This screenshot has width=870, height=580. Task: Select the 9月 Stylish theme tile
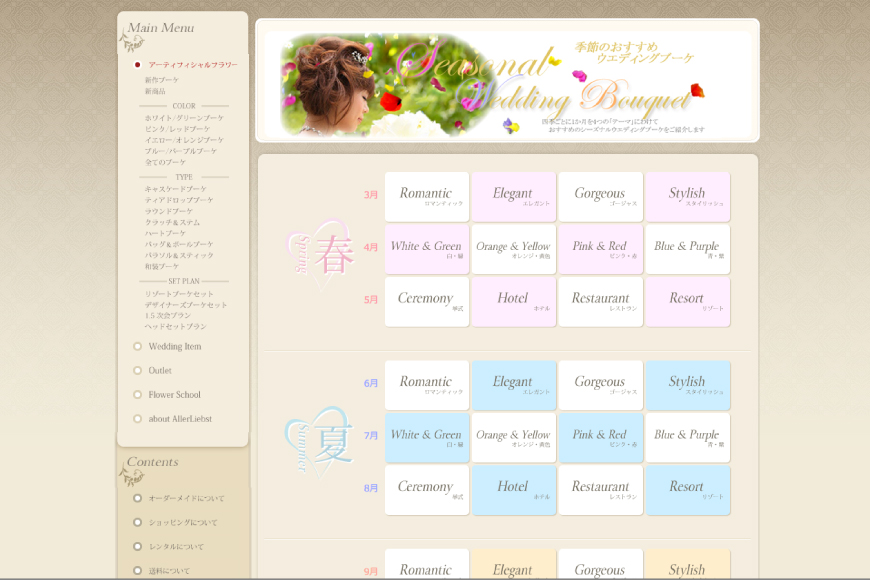click(x=688, y=564)
